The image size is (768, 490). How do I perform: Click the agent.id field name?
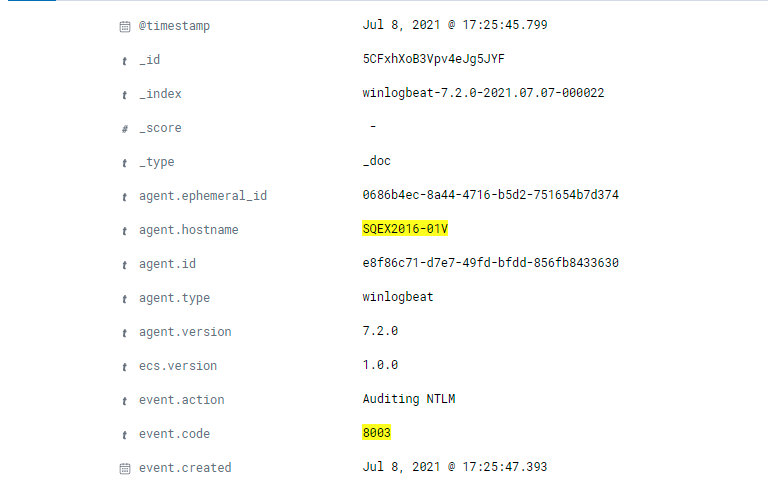click(167, 264)
